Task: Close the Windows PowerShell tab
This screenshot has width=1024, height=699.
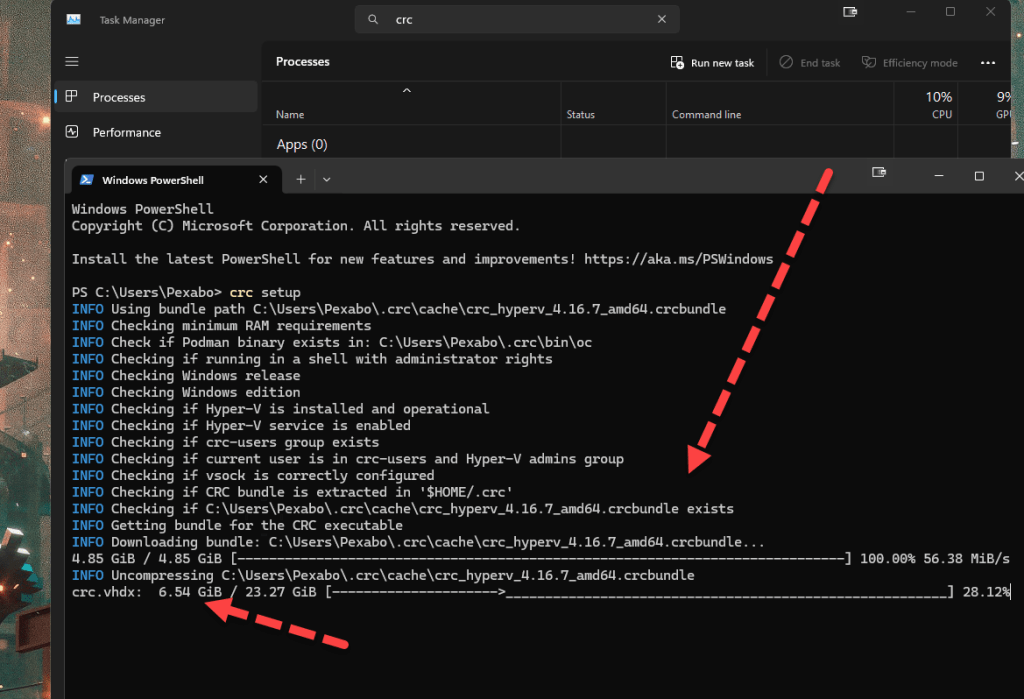Action: [263, 179]
